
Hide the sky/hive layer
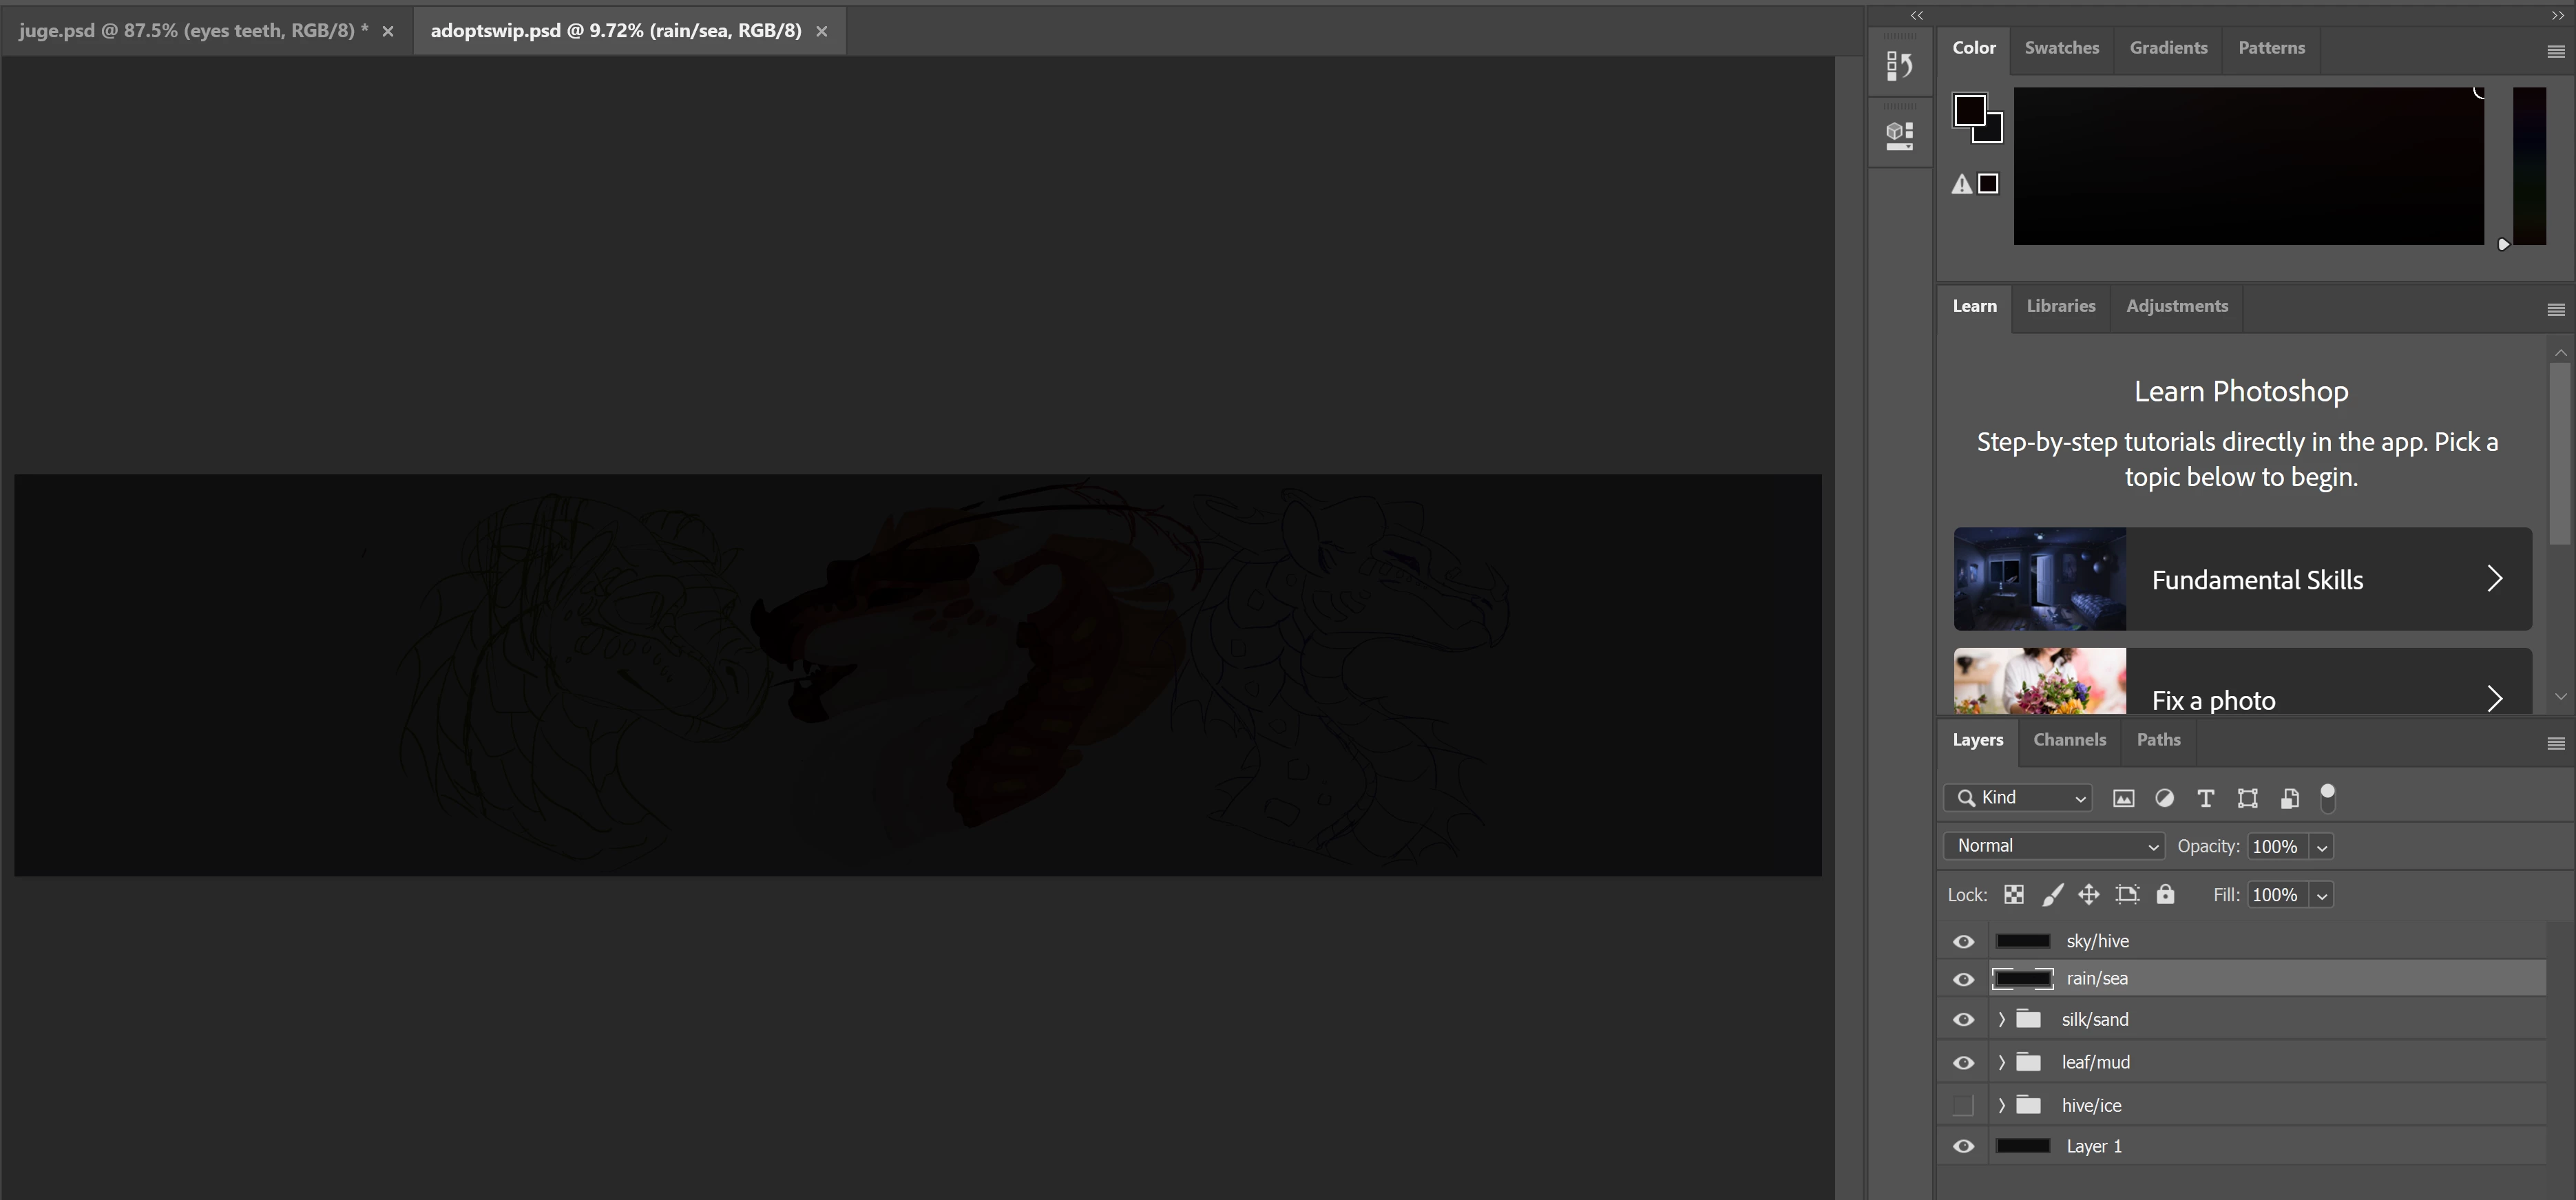pos(1963,942)
